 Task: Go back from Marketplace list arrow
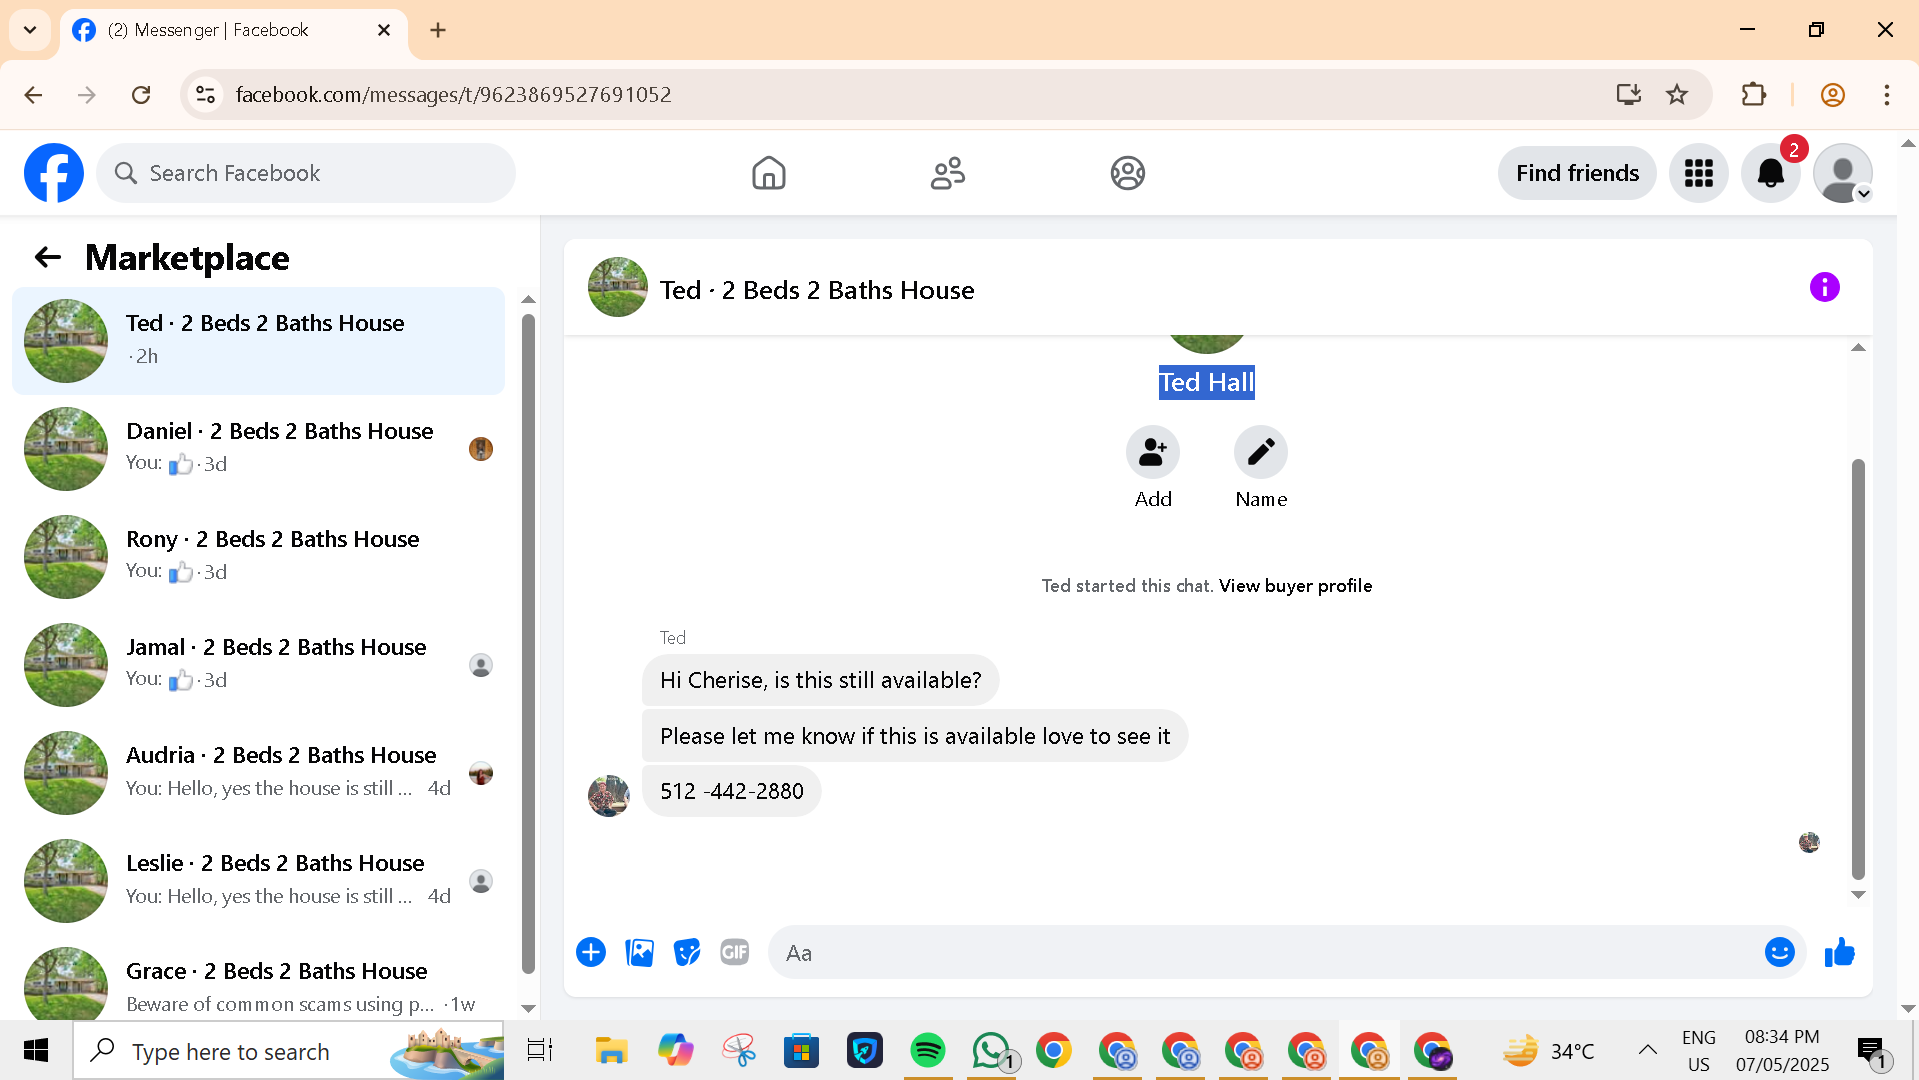tap(48, 258)
